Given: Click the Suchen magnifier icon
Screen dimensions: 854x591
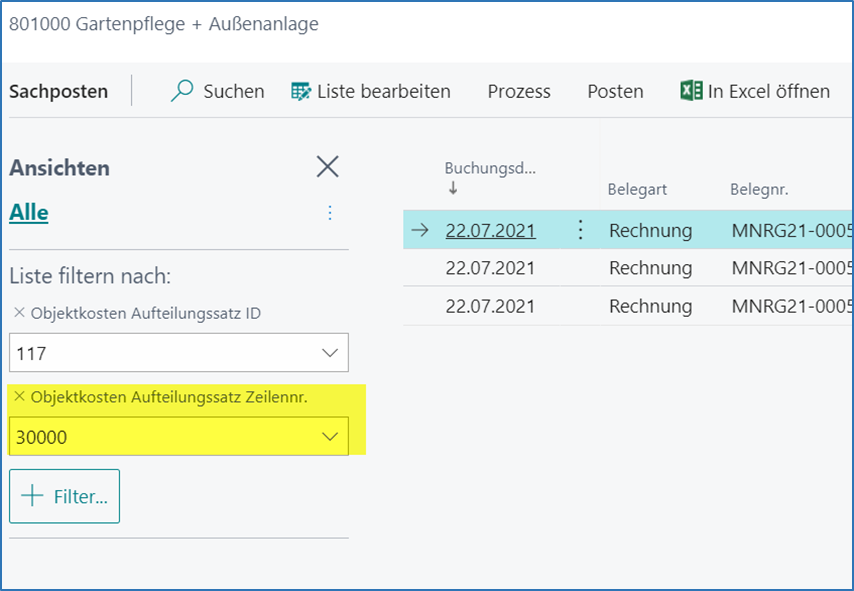Looking at the screenshot, I should pyautogui.click(x=182, y=91).
